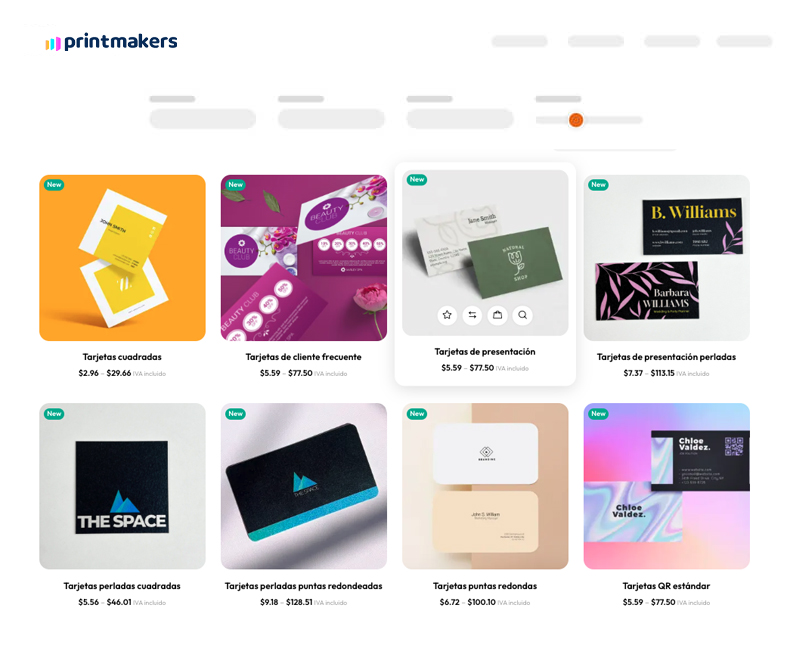This screenshot has height=645, width=791.
Task: Click the printmakers logo
Action: (x=111, y=42)
